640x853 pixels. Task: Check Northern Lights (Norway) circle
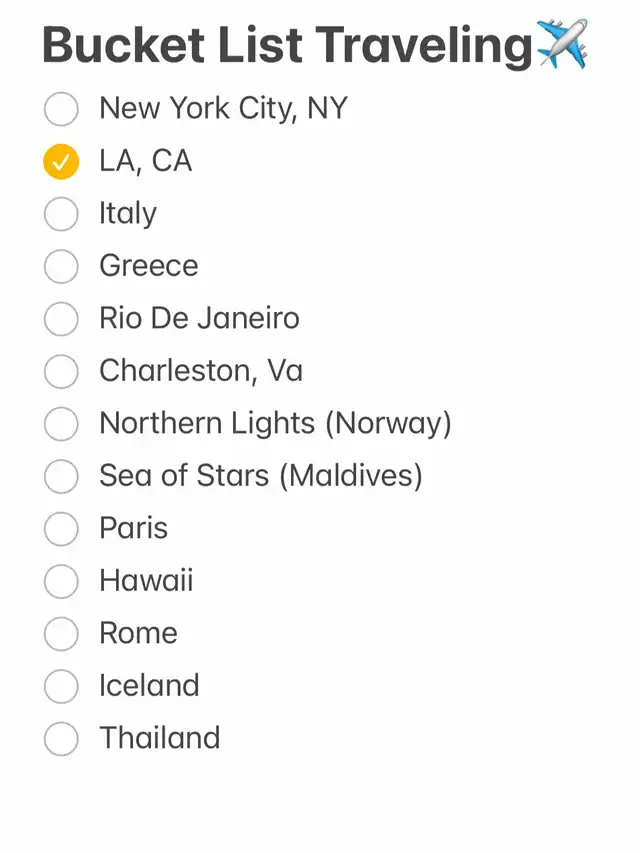click(x=61, y=424)
